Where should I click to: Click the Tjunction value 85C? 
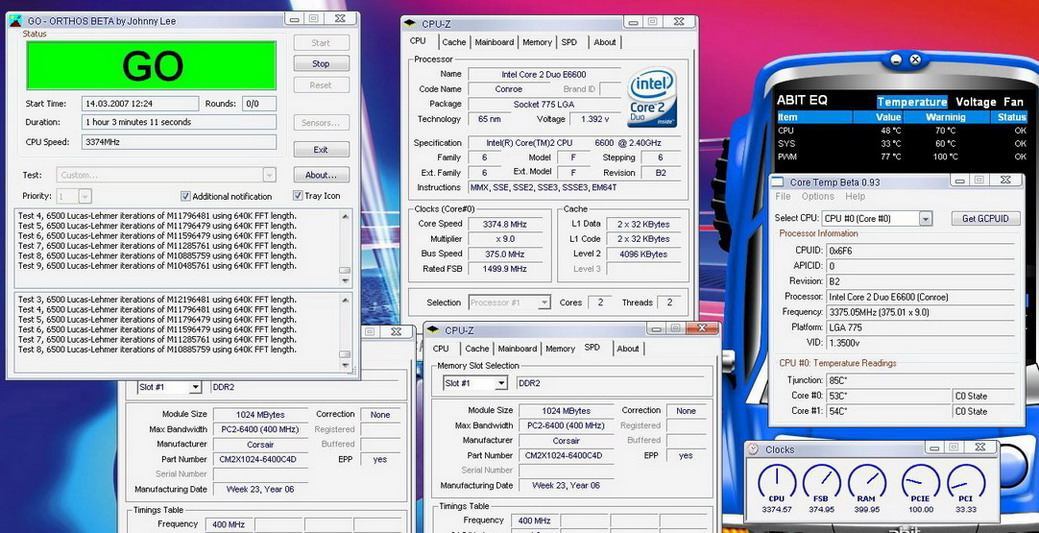pyautogui.click(x=920, y=381)
